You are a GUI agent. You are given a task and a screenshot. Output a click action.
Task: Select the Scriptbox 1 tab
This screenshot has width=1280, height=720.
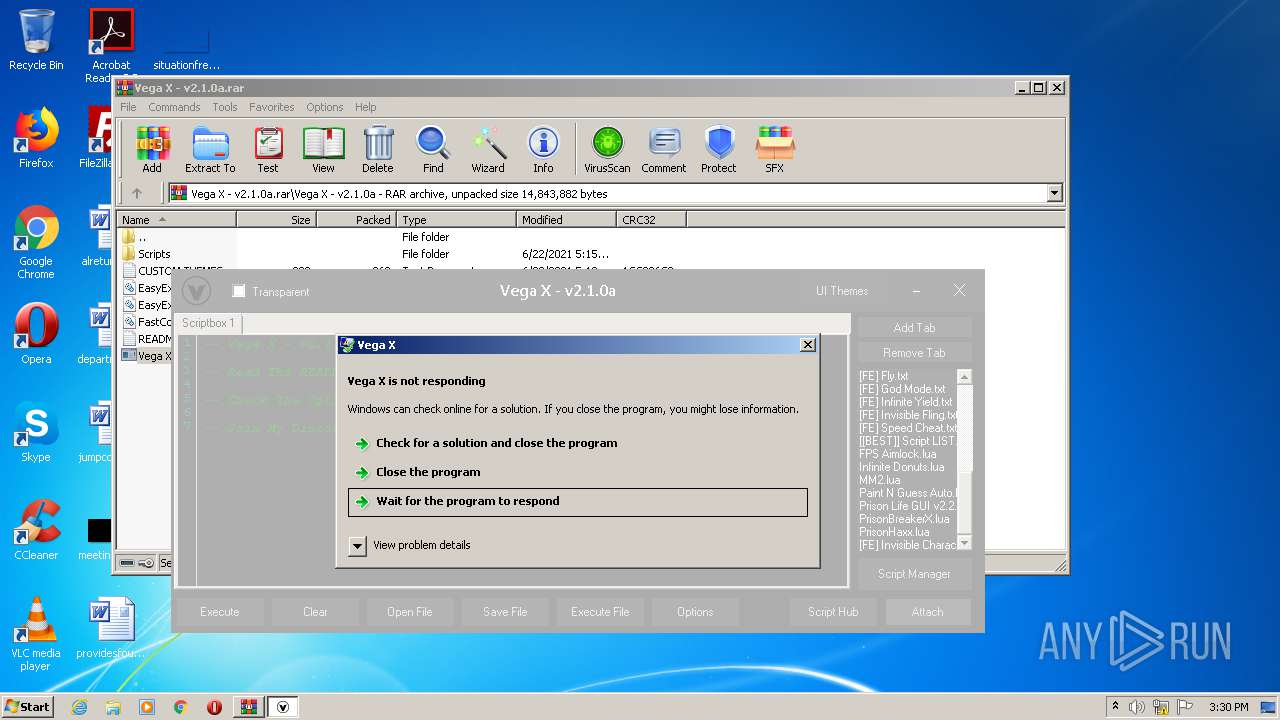[209, 323]
